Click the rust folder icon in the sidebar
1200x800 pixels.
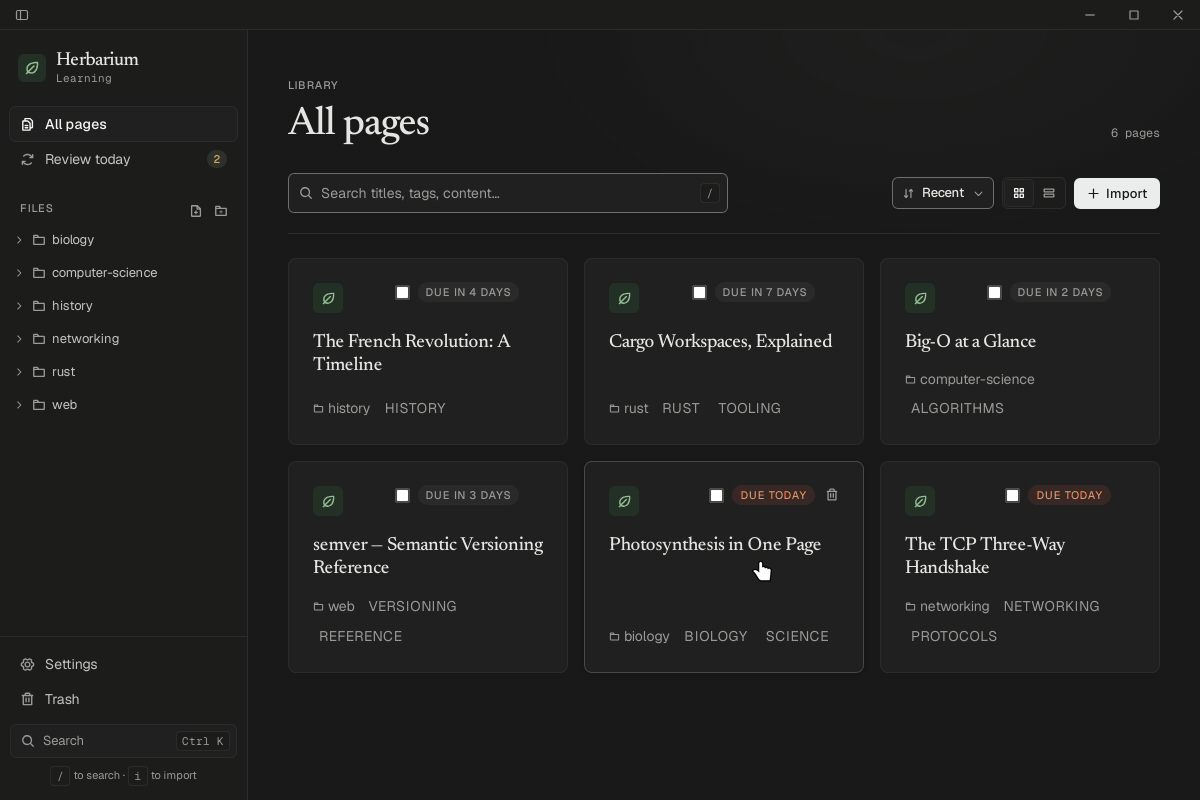pyautogui.click(x=39, y=372)
